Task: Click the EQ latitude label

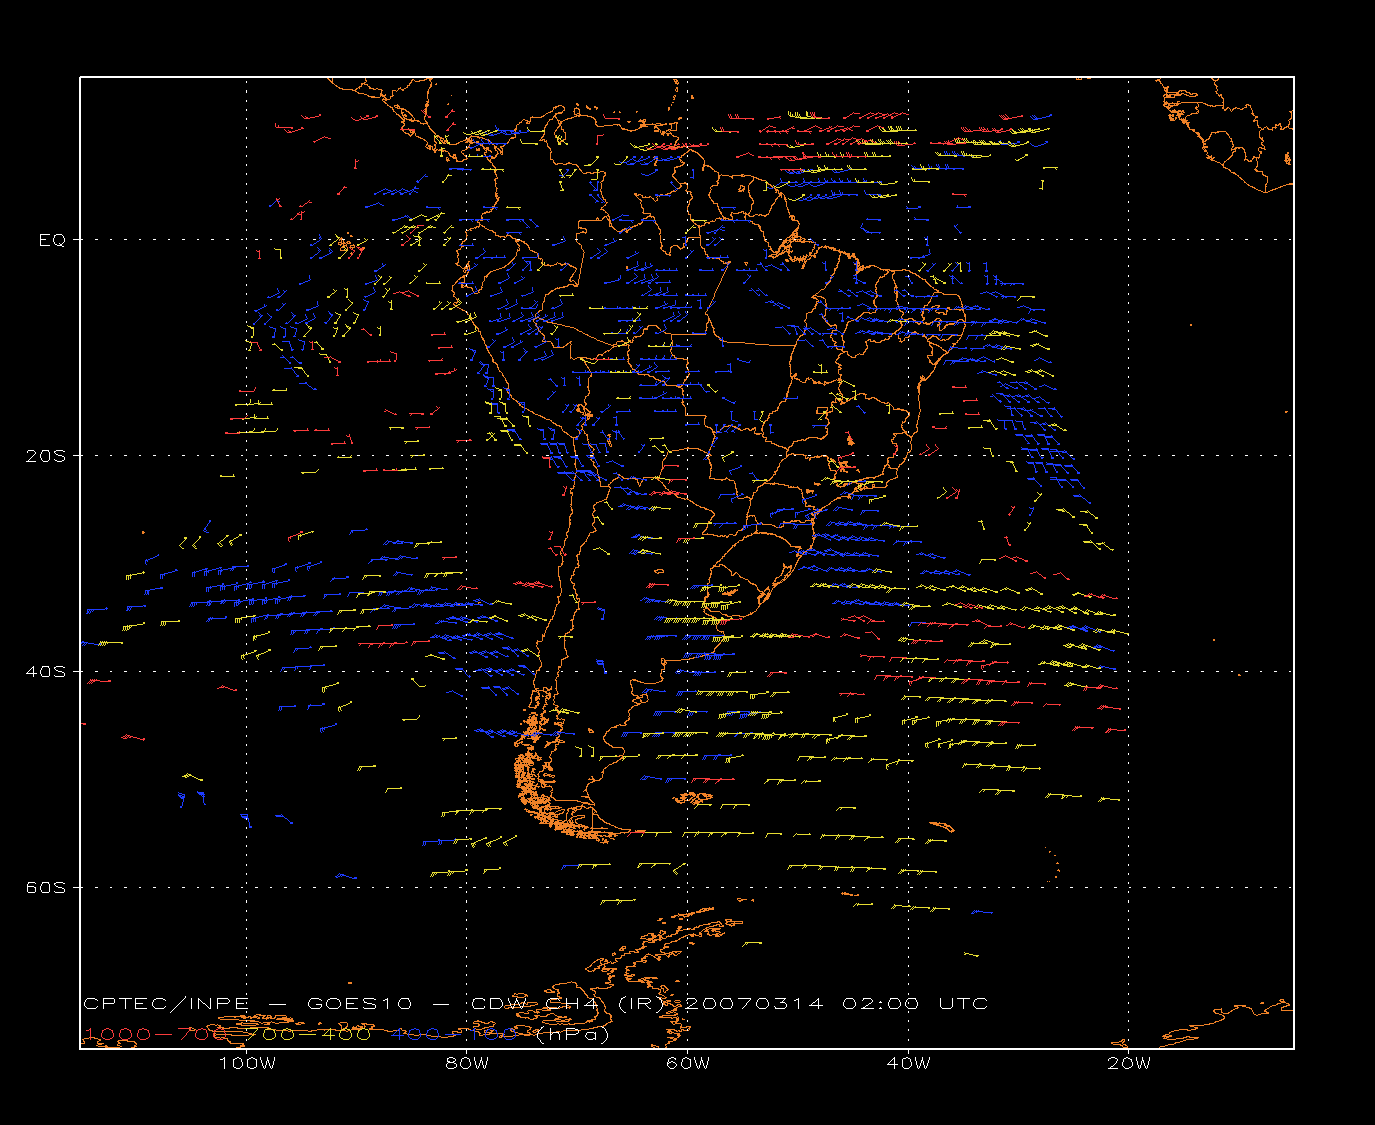Action: (52, 240)
